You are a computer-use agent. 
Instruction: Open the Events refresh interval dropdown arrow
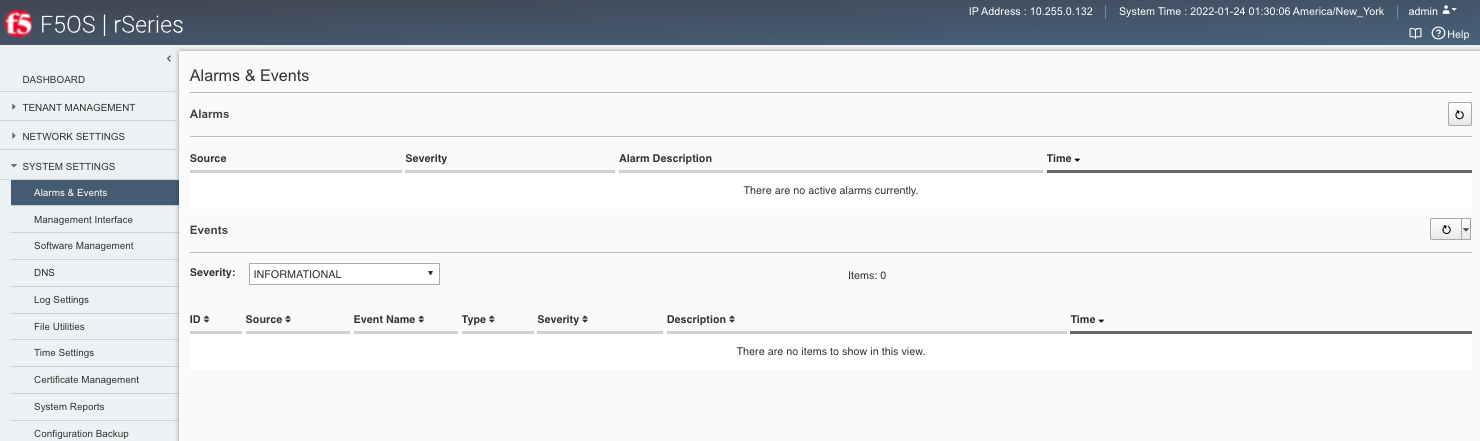(1466, 230)
